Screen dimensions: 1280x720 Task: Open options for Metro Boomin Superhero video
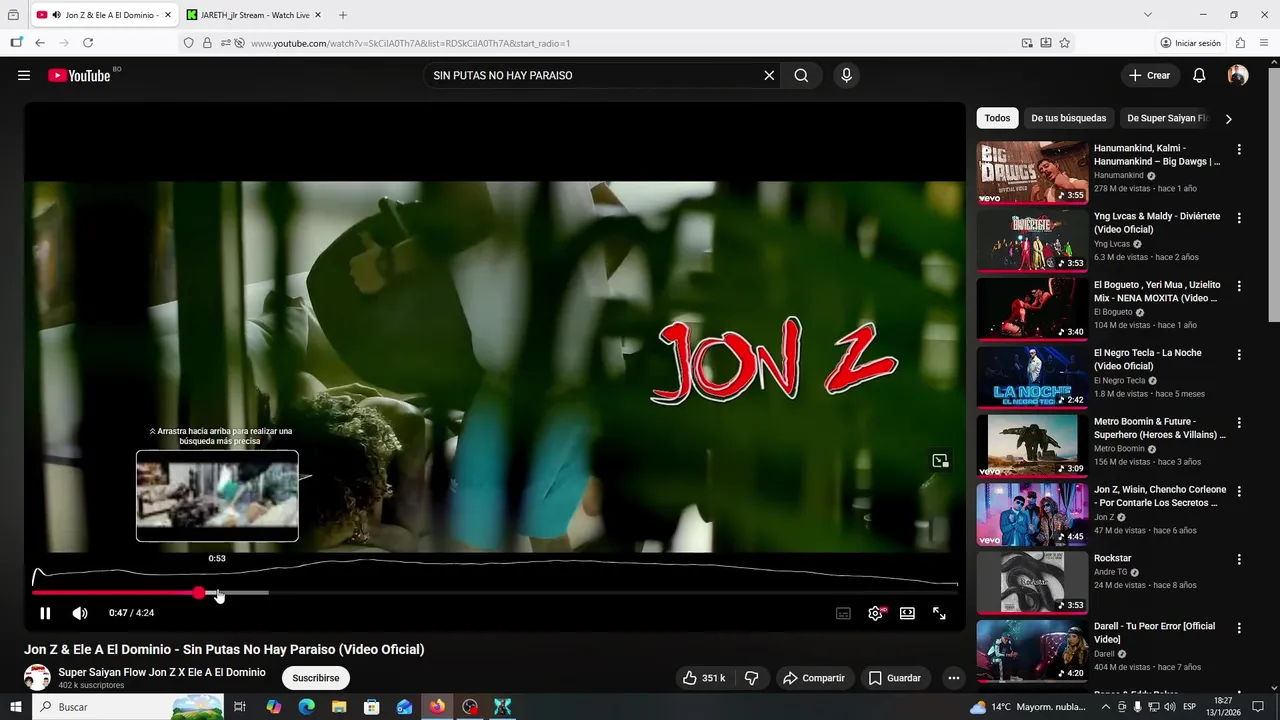point(1239,423)
